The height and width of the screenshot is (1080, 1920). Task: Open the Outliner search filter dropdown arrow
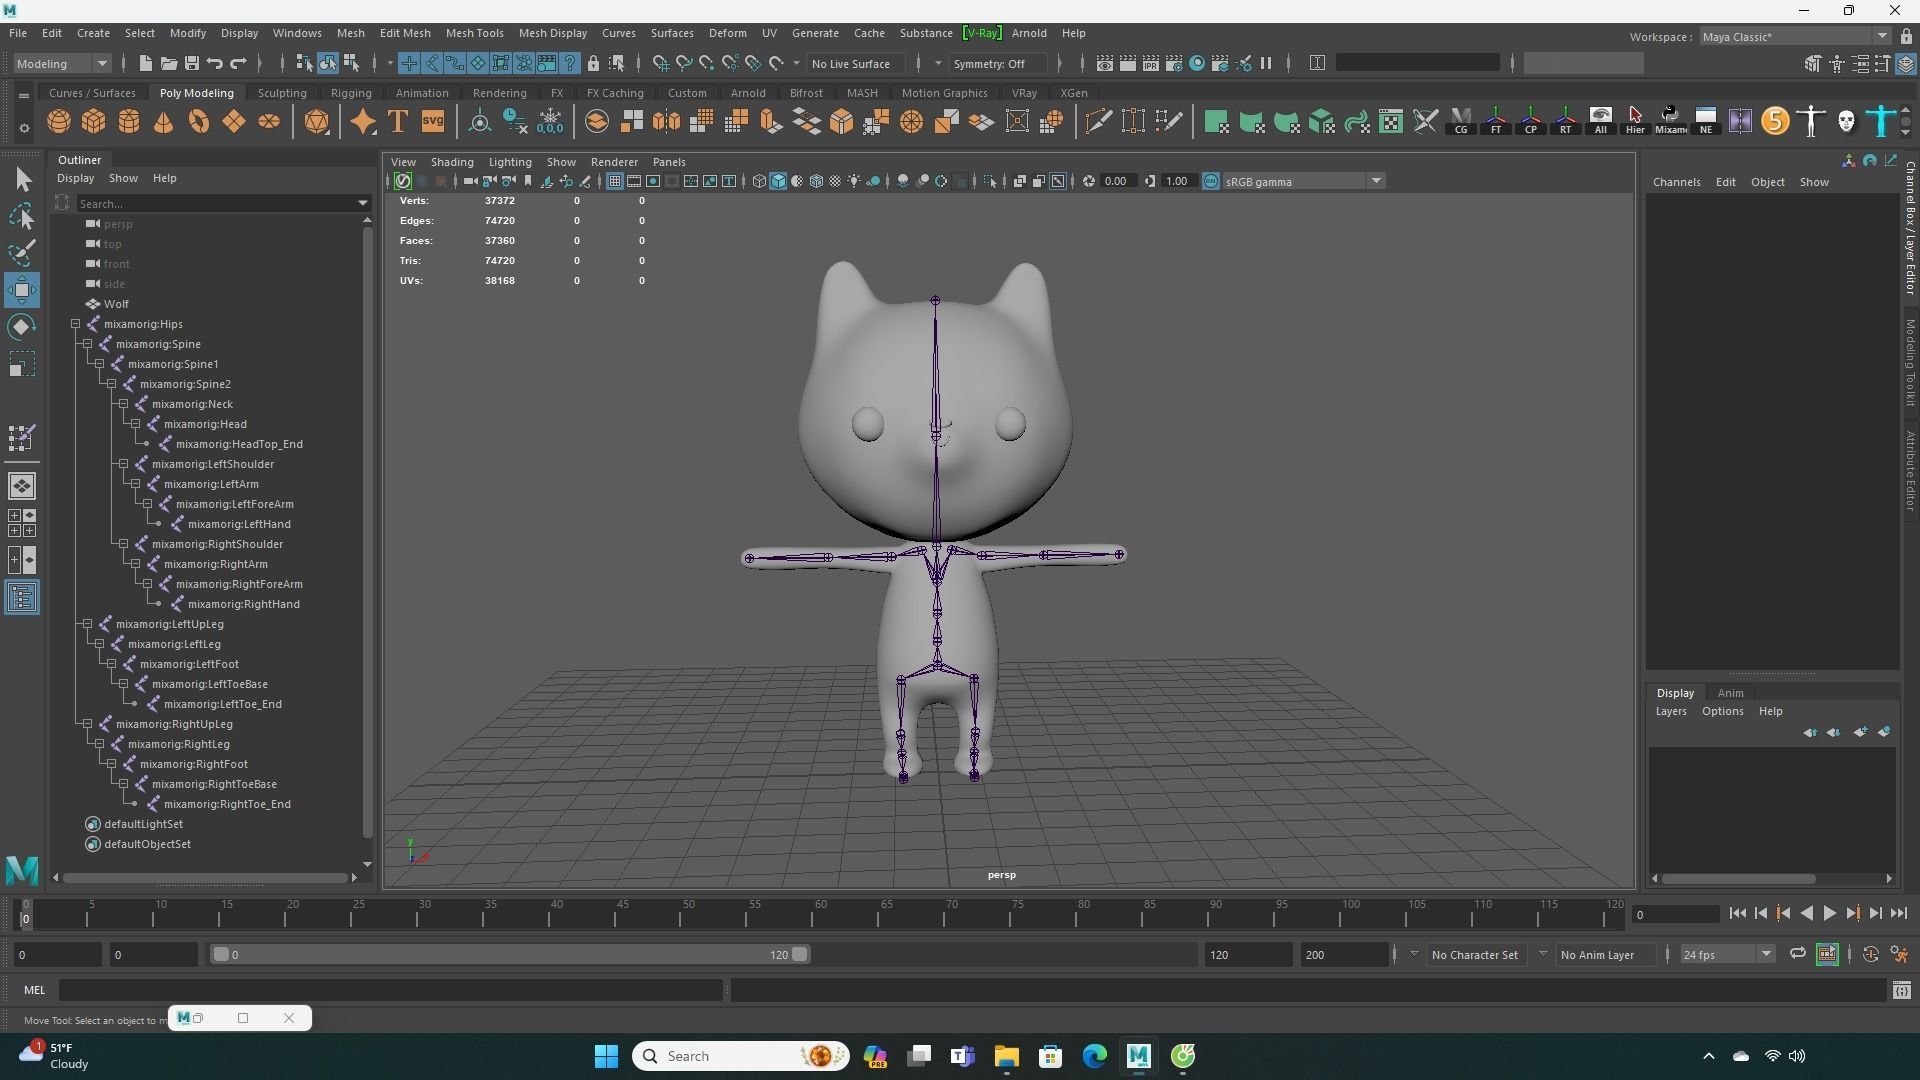pos(363,203)
